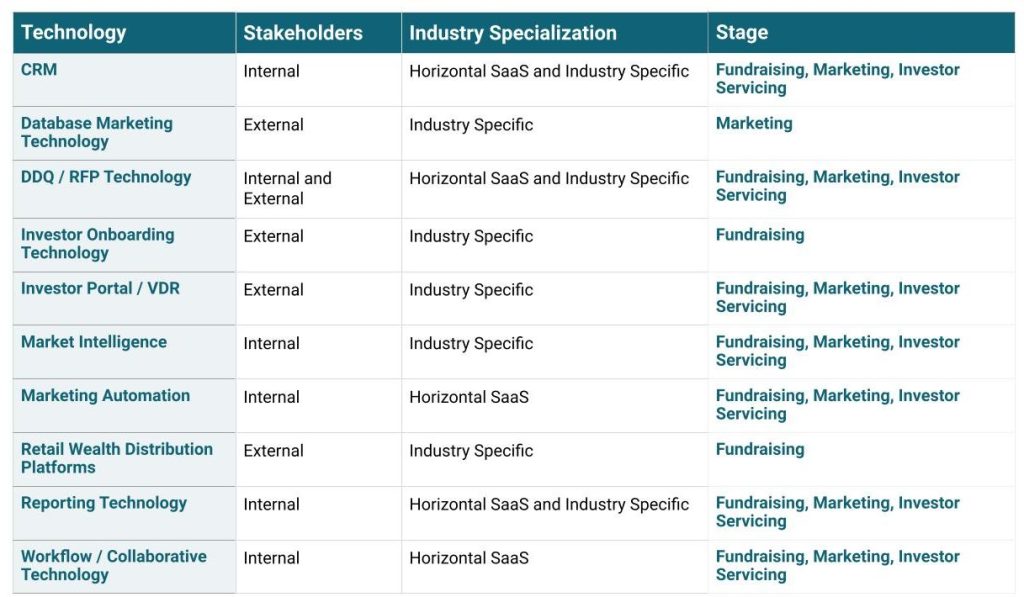
Task: Click the Technology column header
Action: tap(73, 32)
